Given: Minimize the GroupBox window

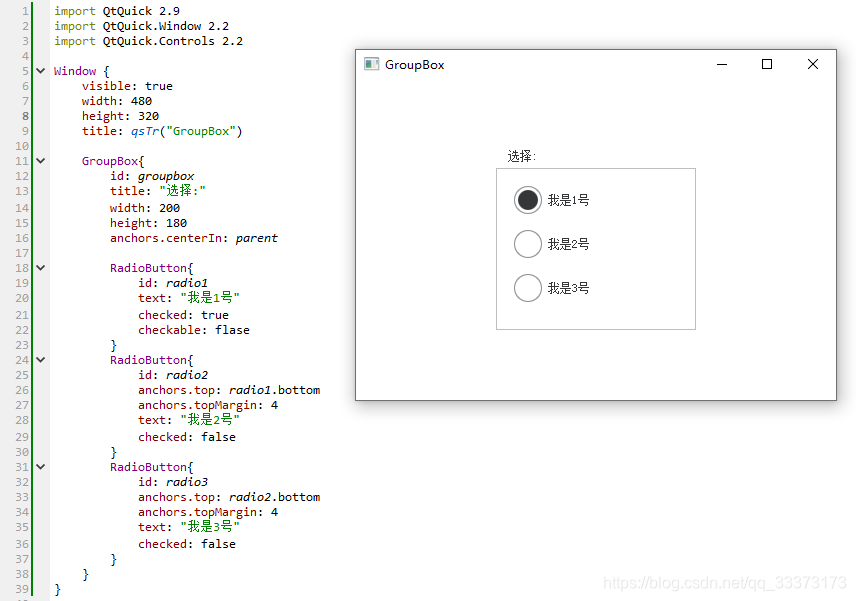Looking at the screenshot, I should (x=722, y=64).
